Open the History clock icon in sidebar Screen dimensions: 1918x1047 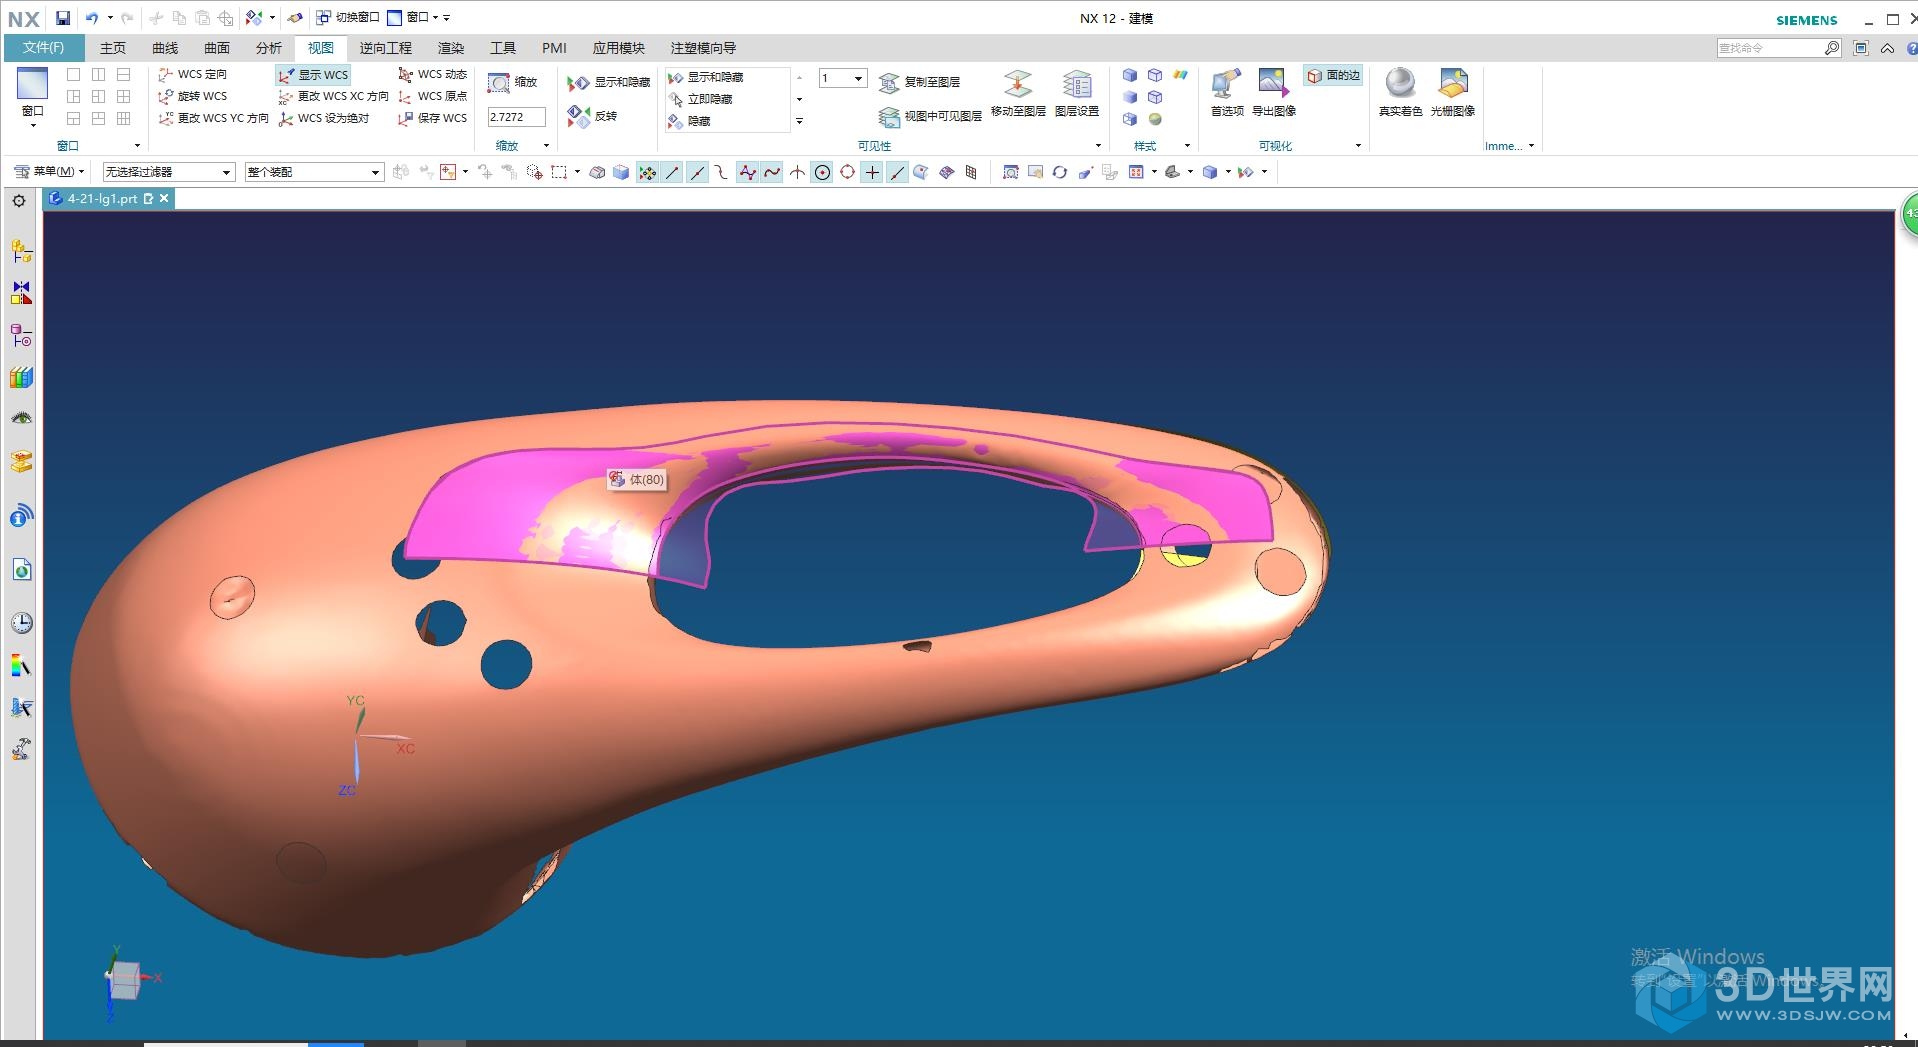[21, 623]
